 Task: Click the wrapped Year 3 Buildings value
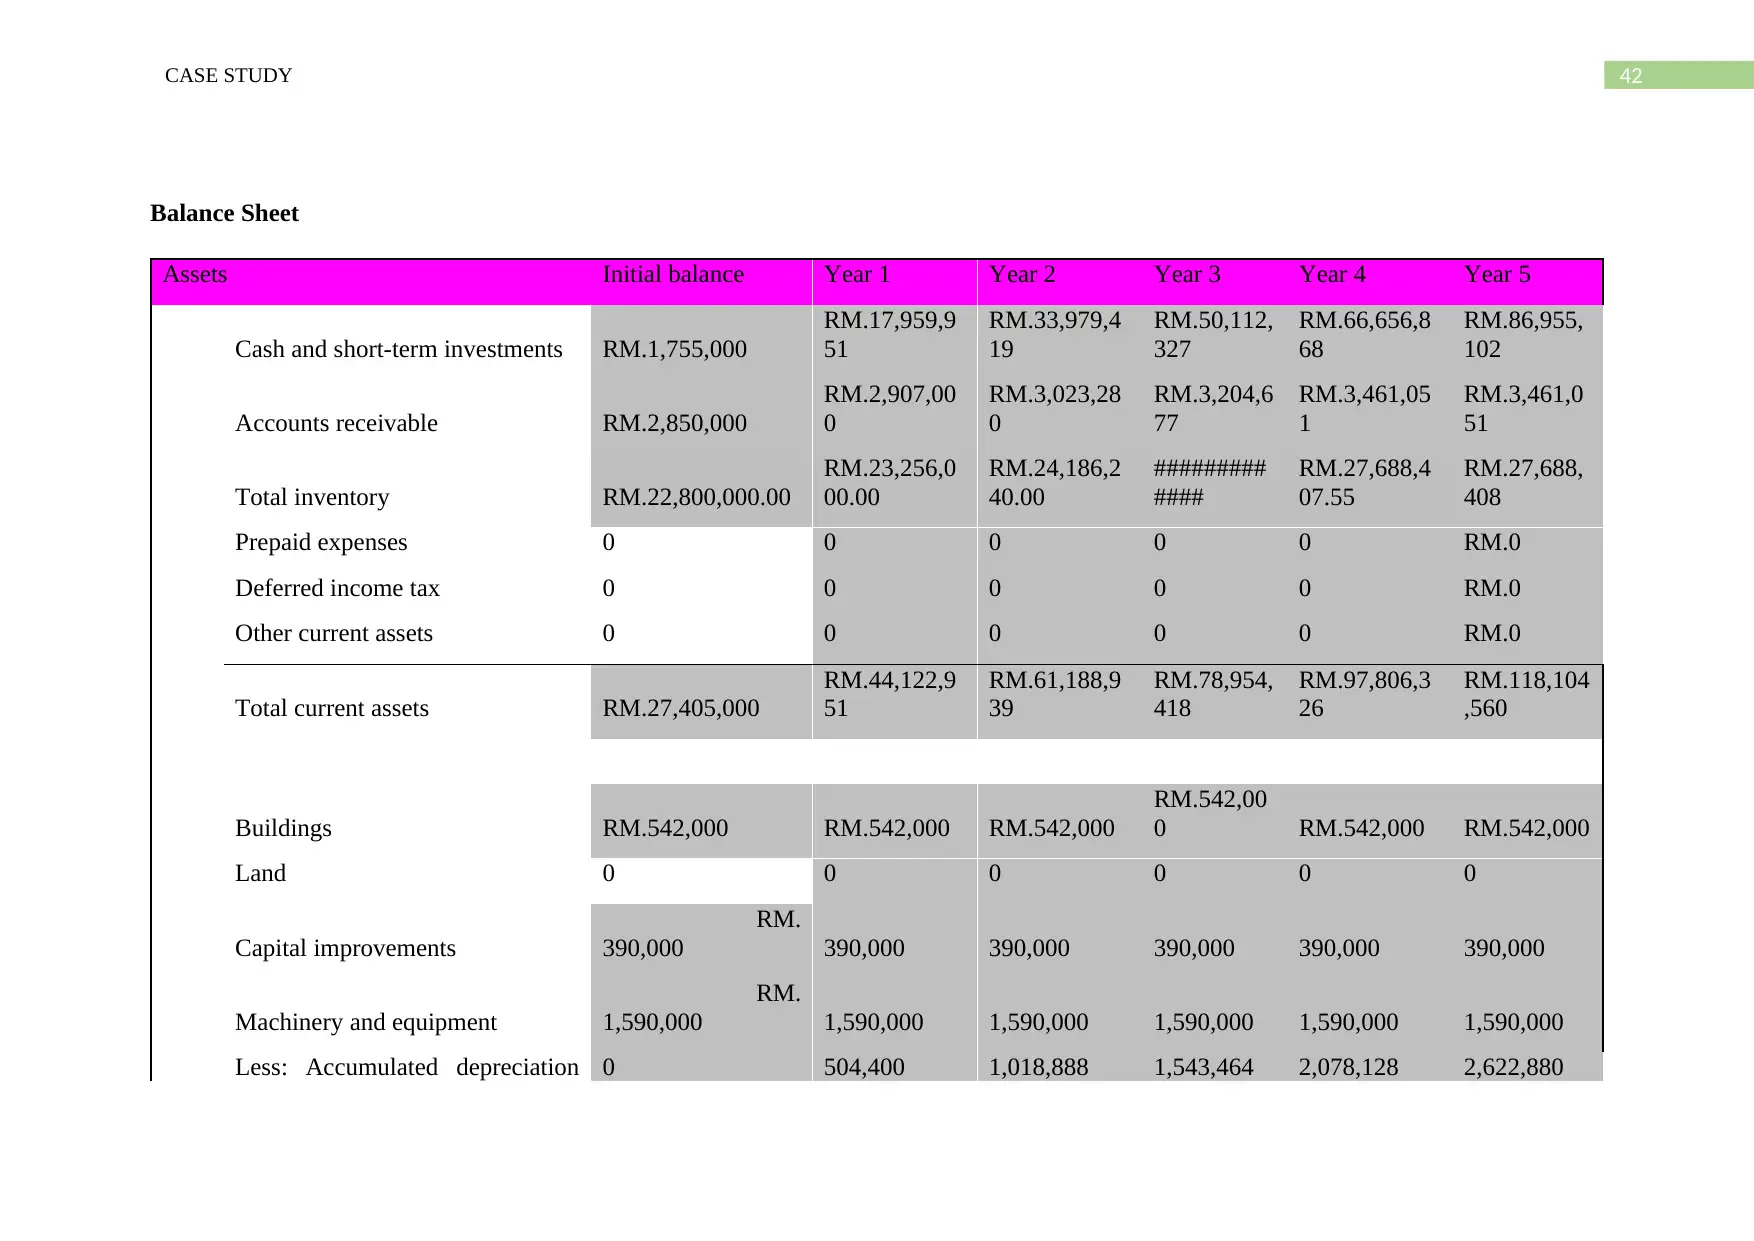(x=1210, y=813)
